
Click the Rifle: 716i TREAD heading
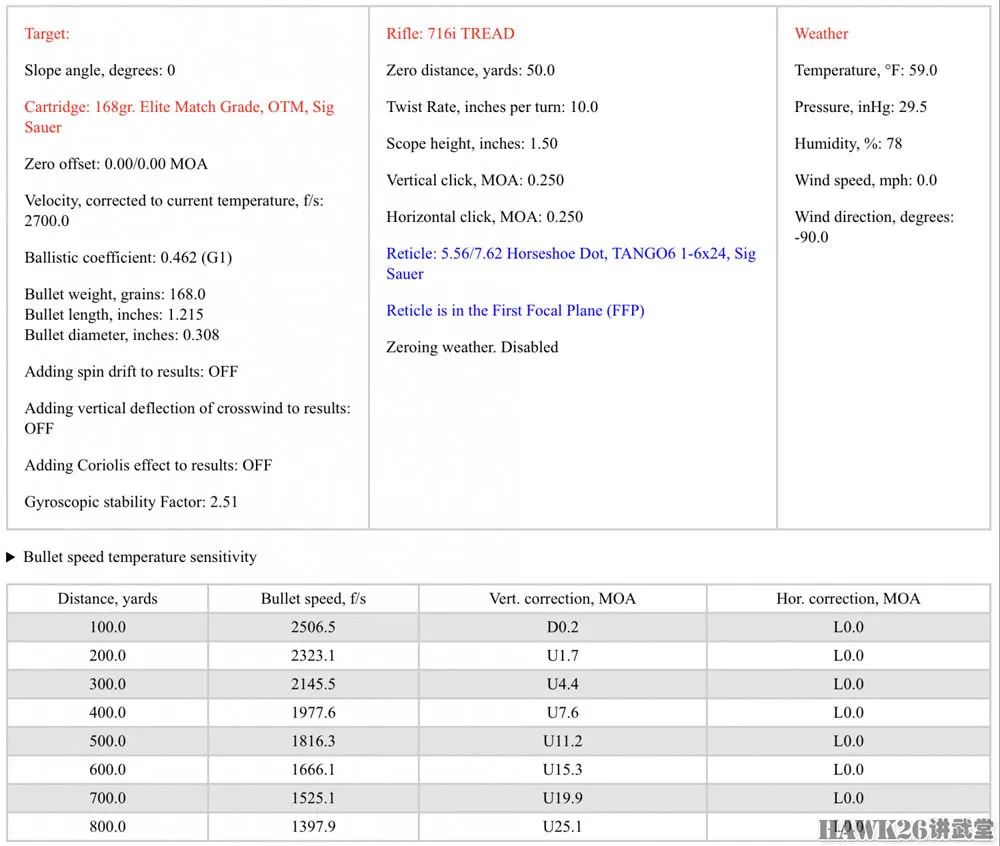[x=450, y=34]
